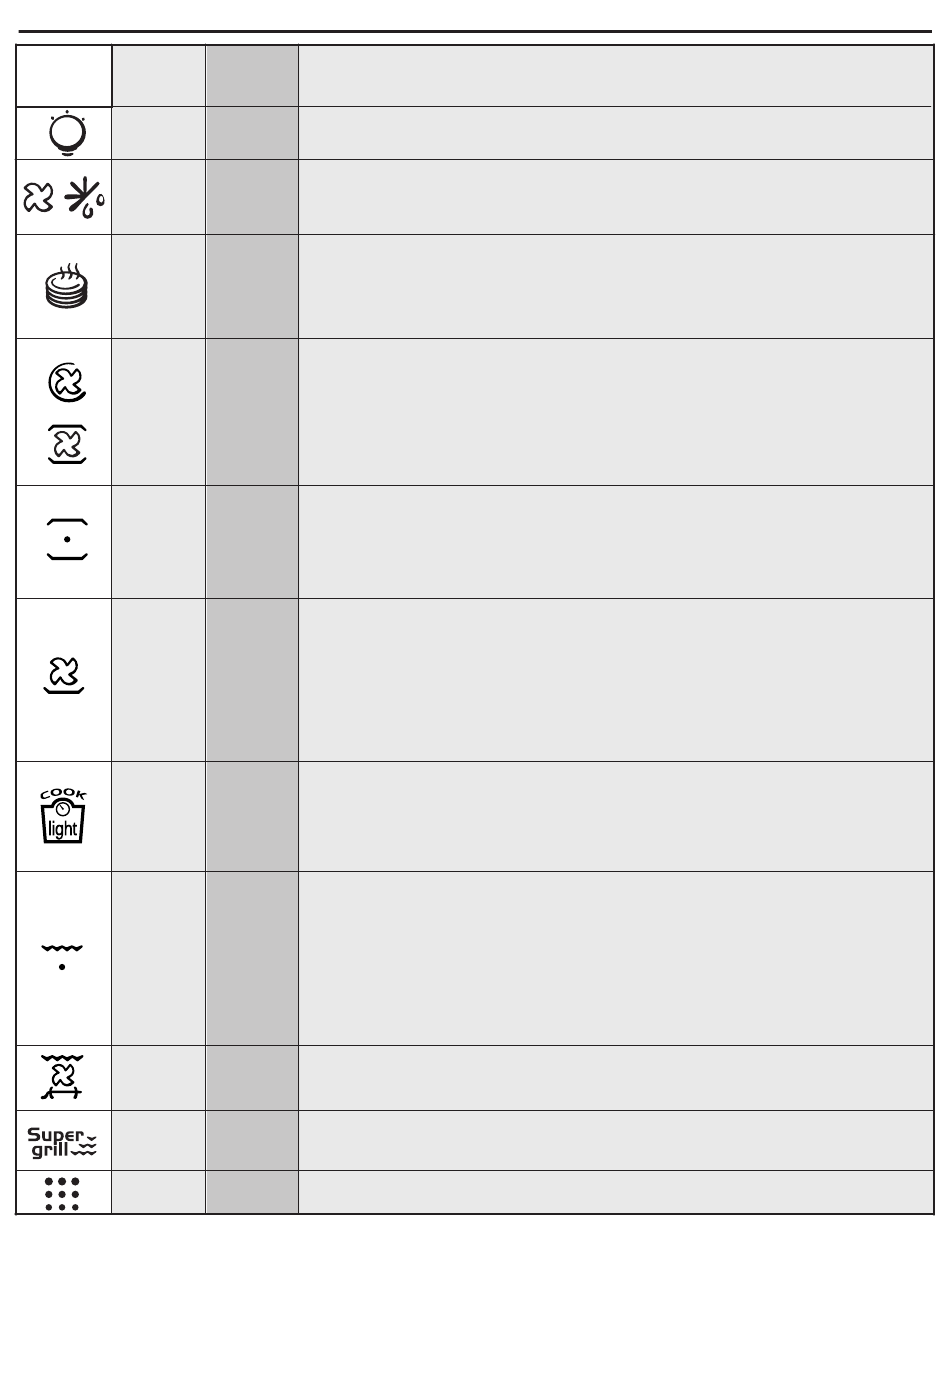Click the top and bottom heat icon
This screenshot has width=950, height=1392.
coord(67,539)
